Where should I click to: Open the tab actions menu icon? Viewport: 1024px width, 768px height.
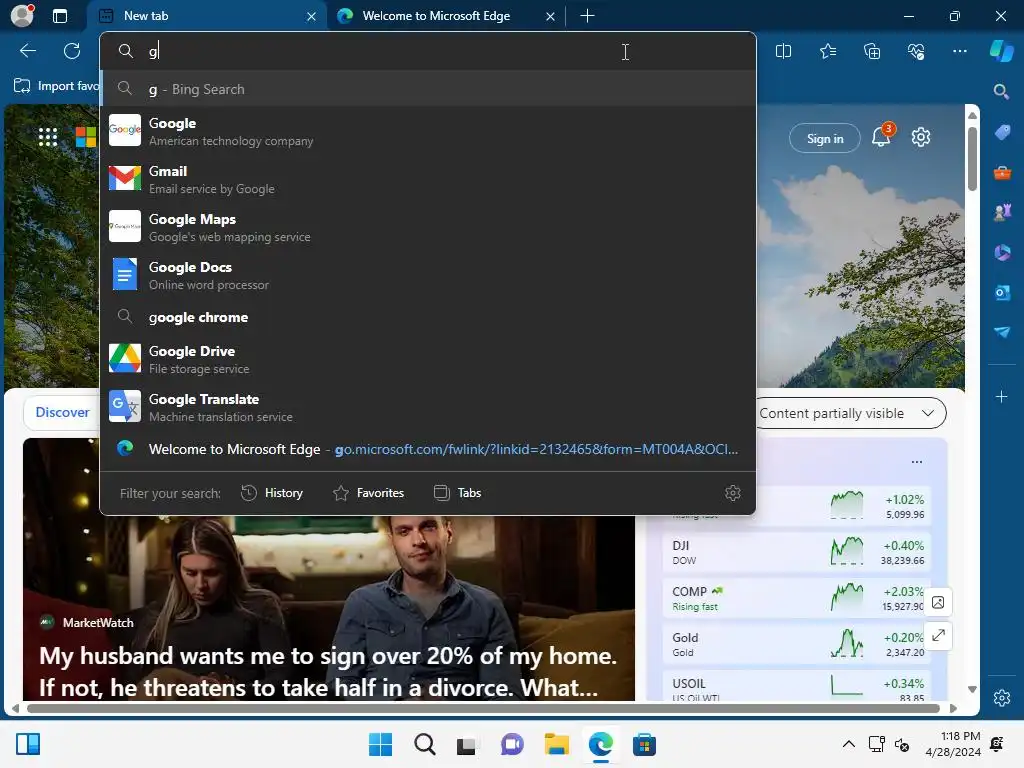tap(60, 16)
